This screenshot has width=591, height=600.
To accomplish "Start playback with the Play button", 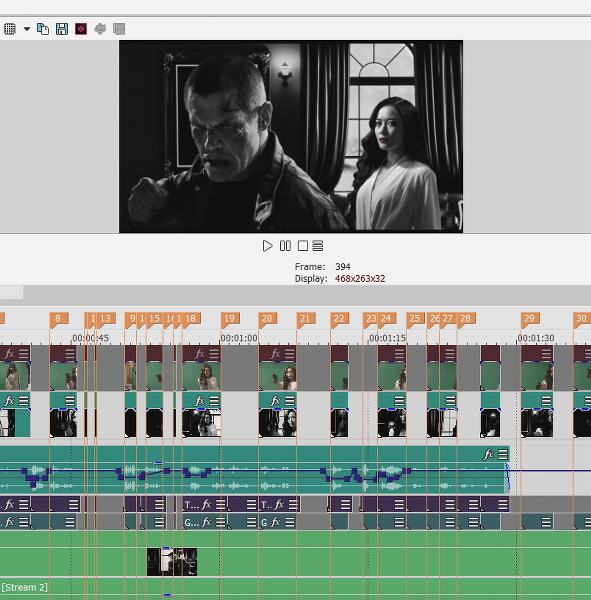I will (268, 246).
